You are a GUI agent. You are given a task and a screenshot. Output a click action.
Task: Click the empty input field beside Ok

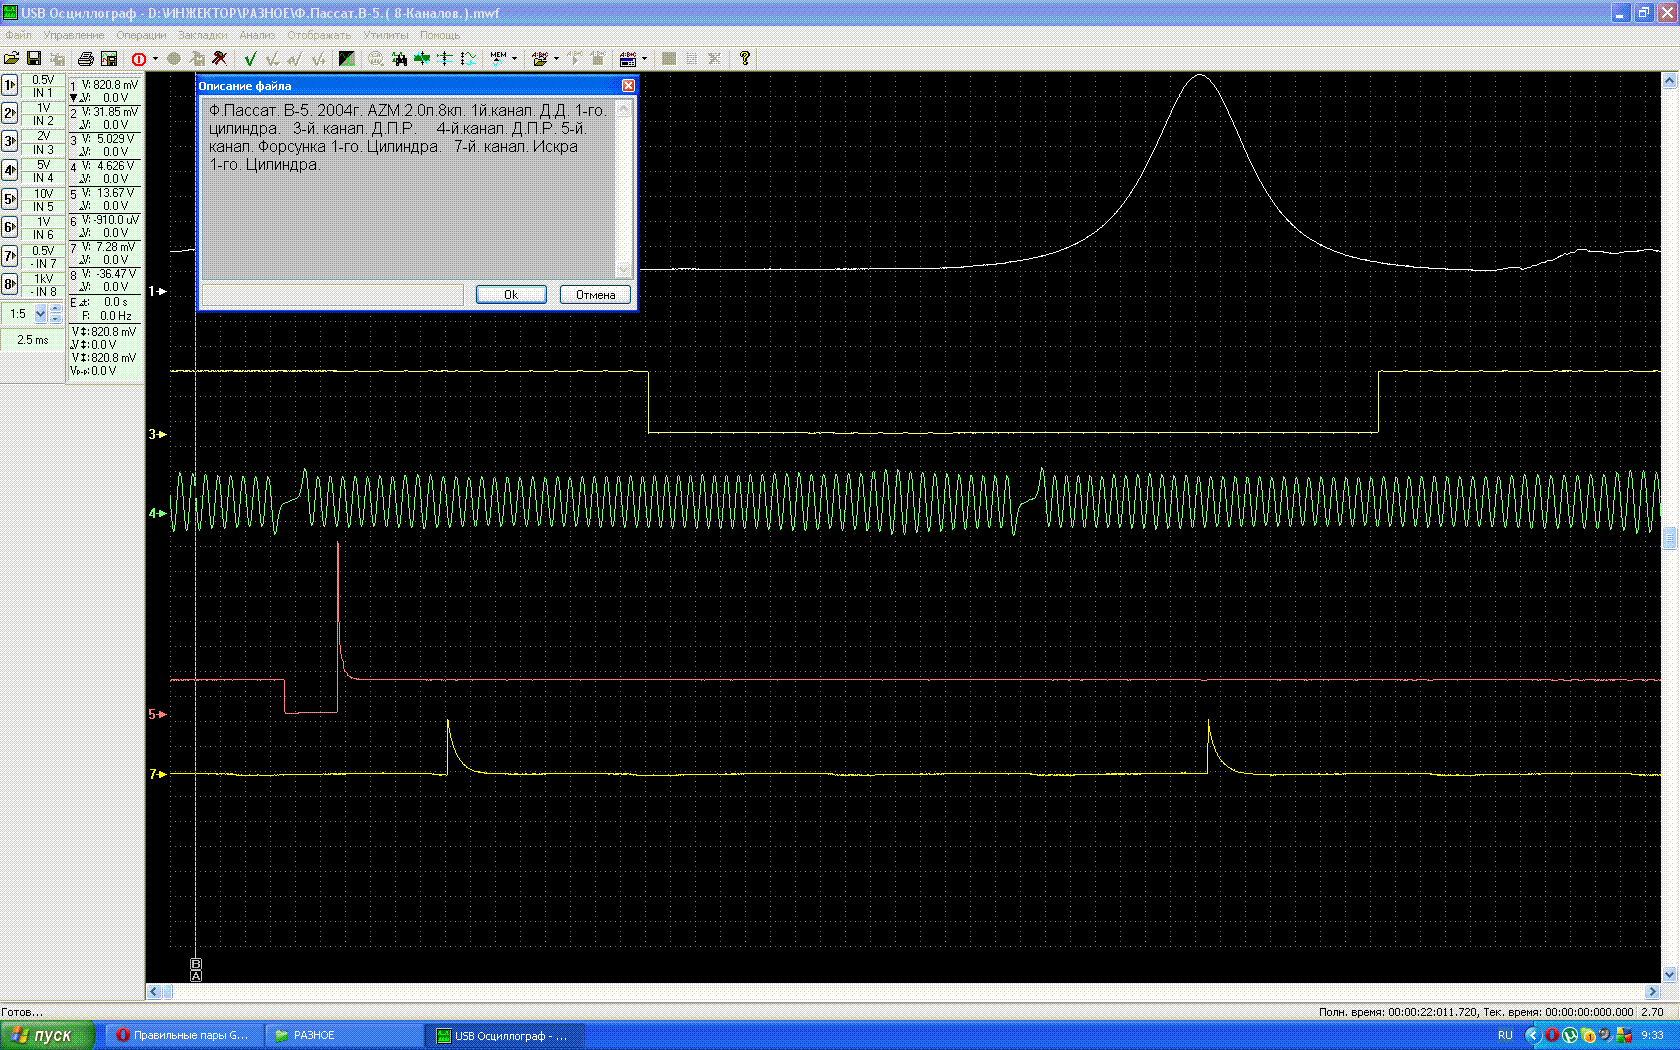tap(333, 295)
